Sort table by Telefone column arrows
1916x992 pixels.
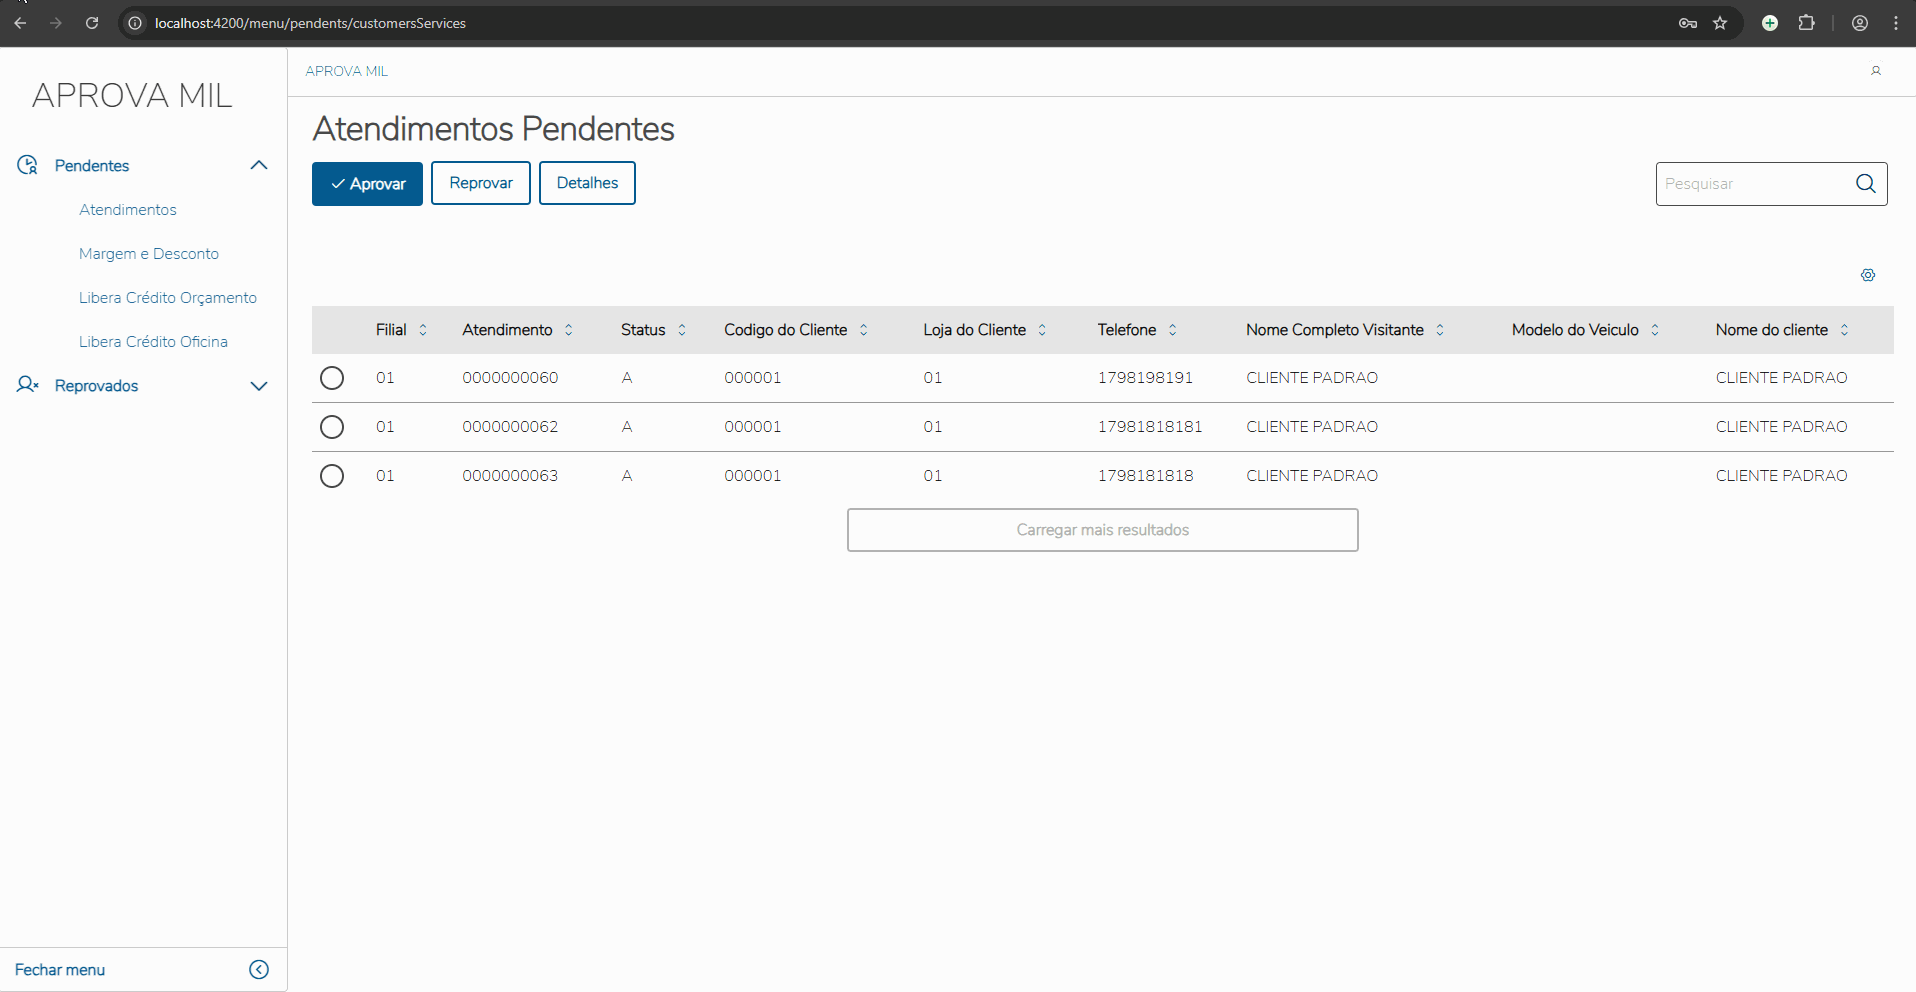tap(1173, 330)
